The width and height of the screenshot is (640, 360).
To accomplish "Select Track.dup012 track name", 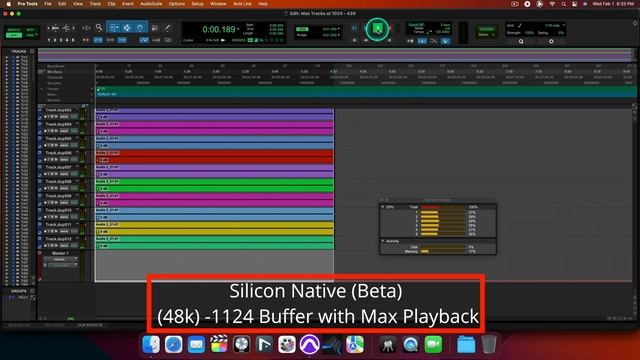I will 58,239.
